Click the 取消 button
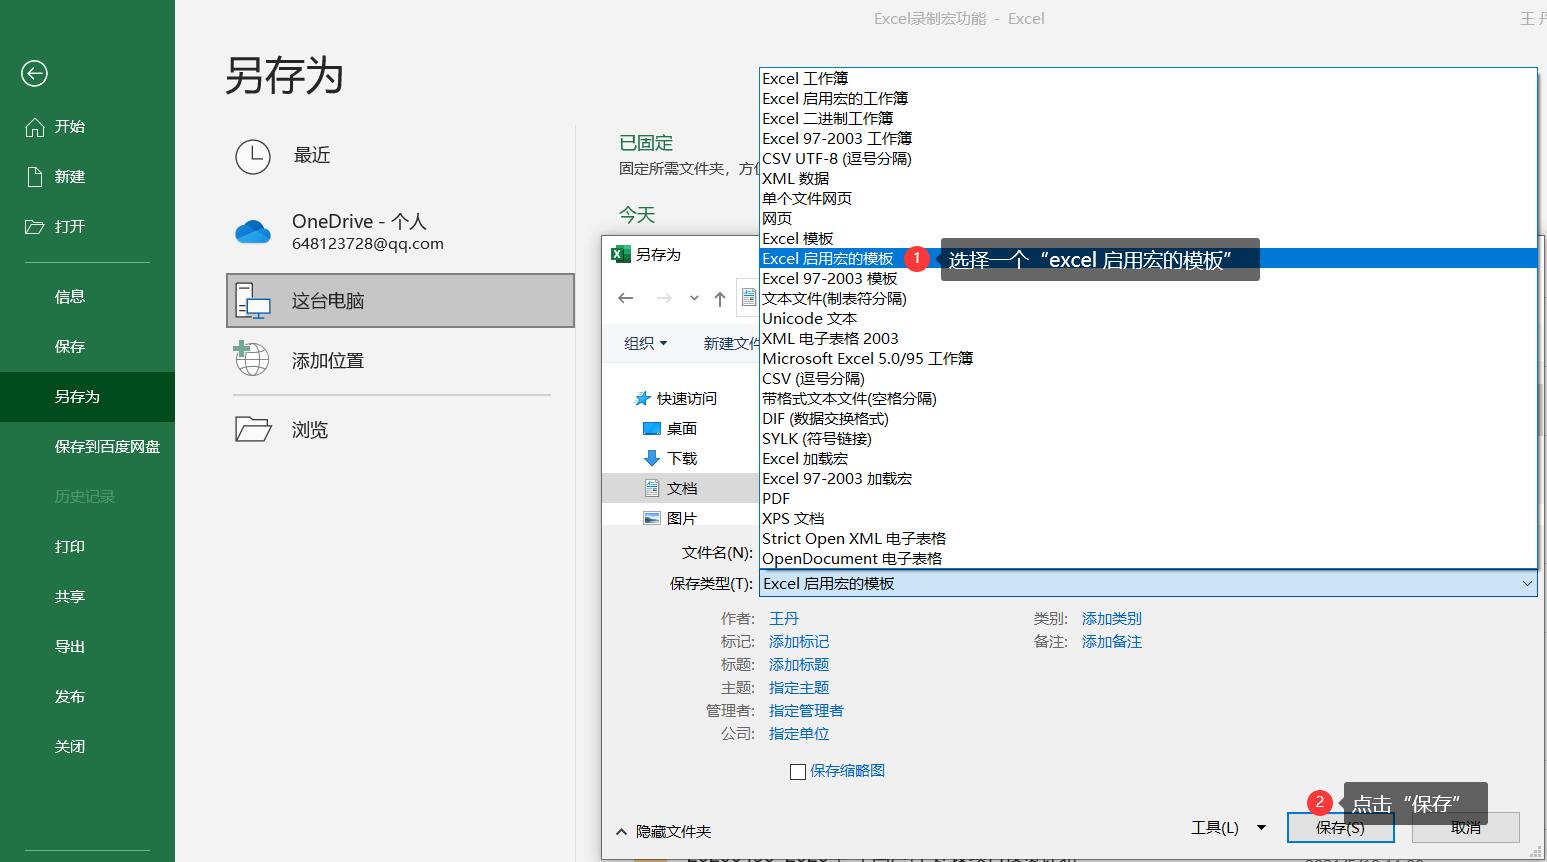The height and width of the screenshot is (862, 1547). coord(1466,827)
